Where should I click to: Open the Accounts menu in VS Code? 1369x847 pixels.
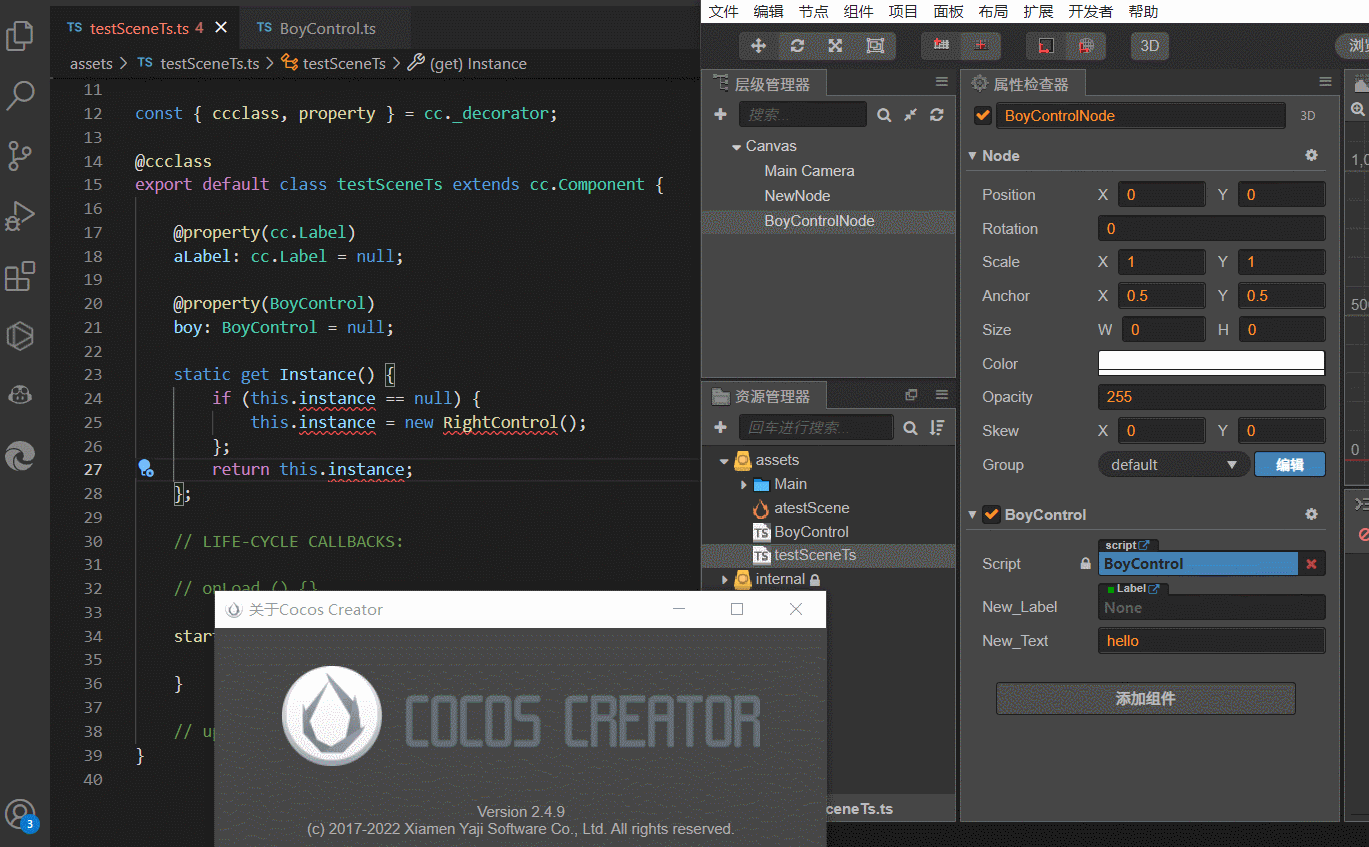[20, 814]
